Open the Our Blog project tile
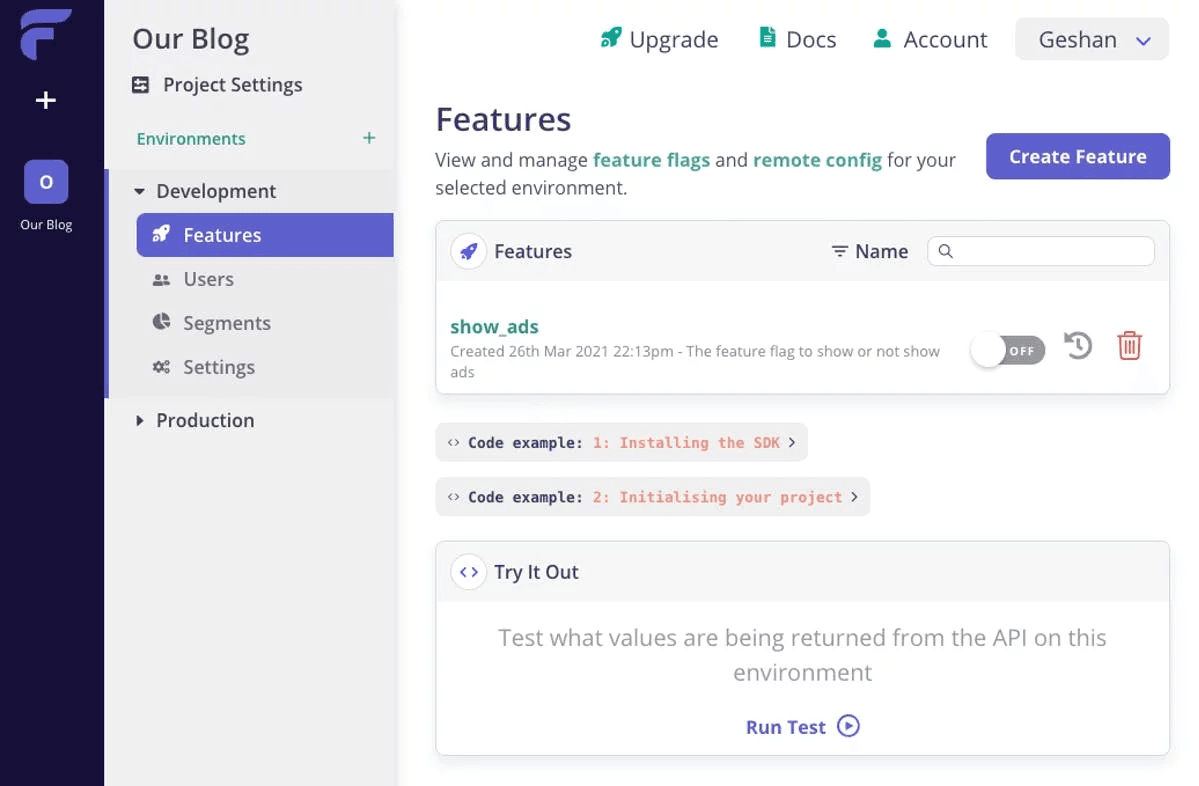The height and width of the screenshot is (786, 1199). coord(46,182)
